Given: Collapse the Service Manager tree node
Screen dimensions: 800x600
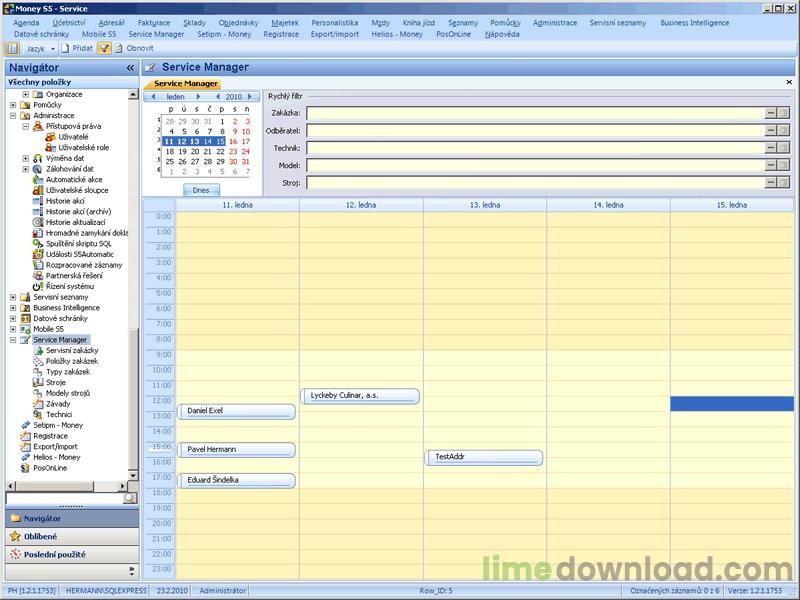Looking at the screenshot, I should [x=13, y=340].
